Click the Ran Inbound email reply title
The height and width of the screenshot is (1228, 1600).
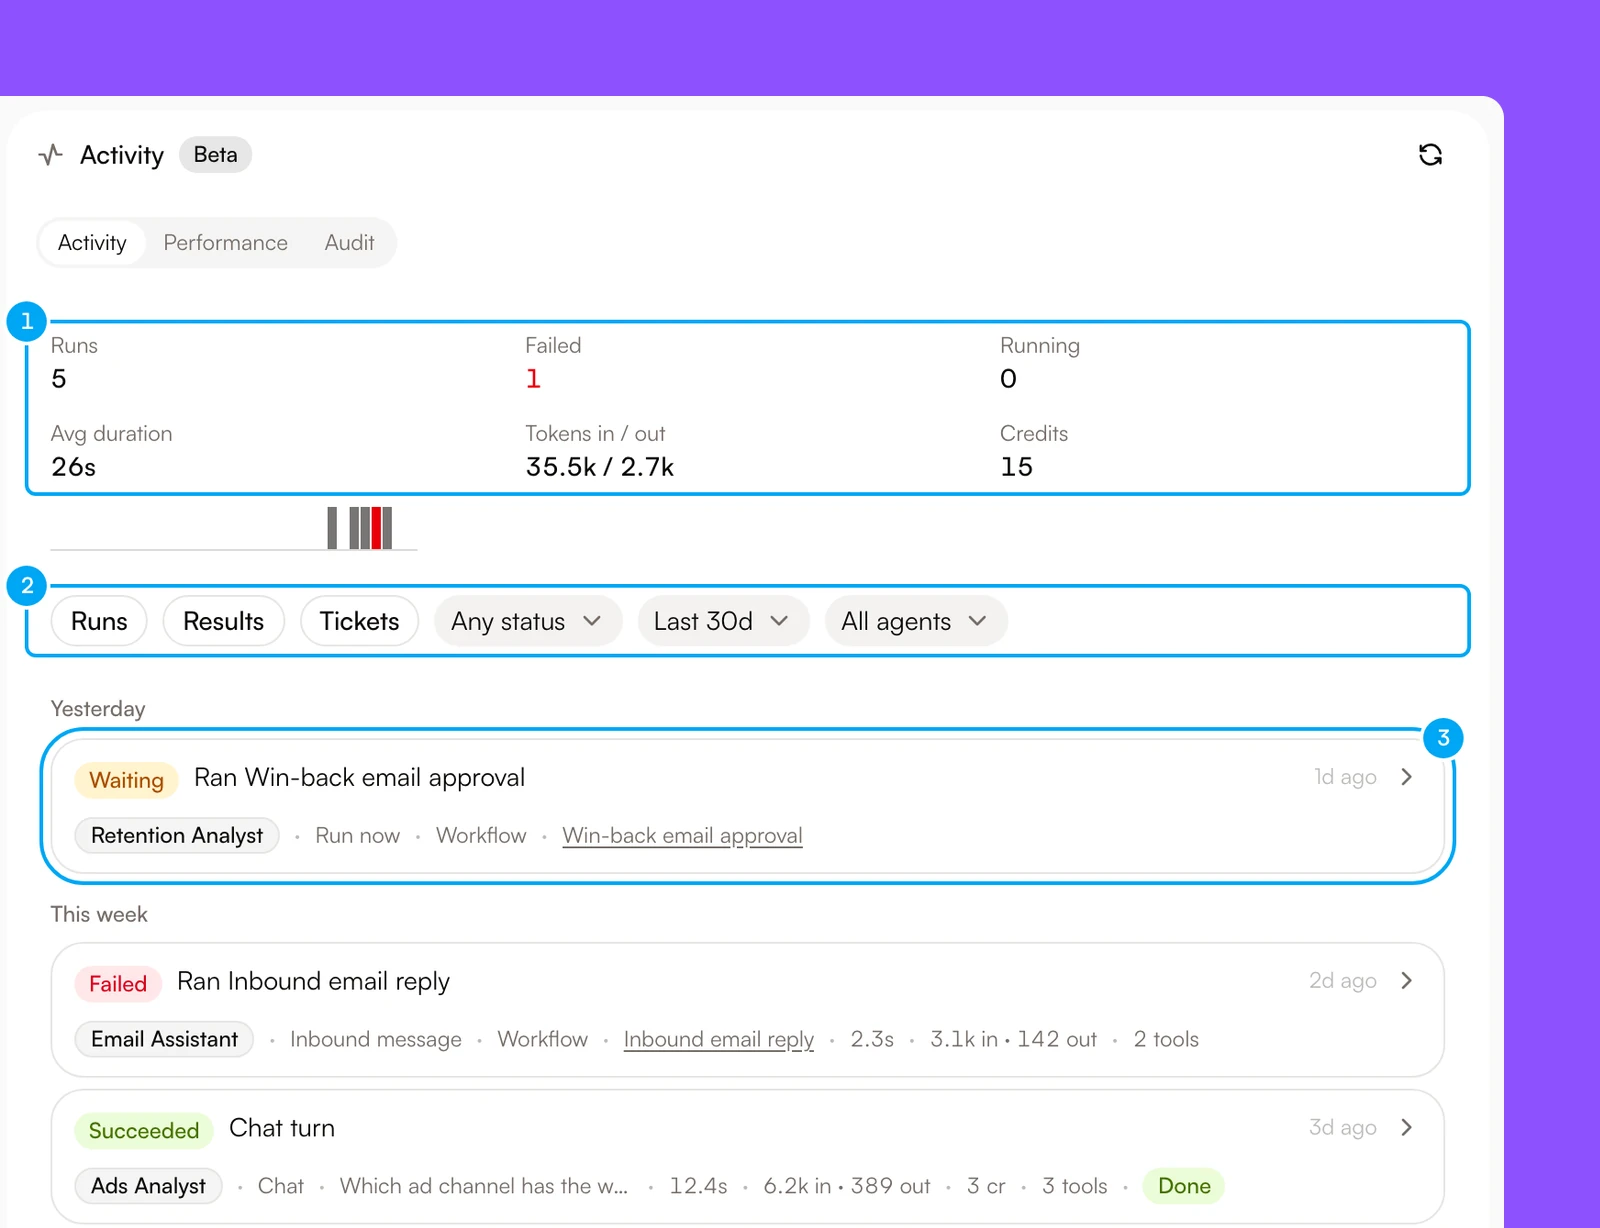tap(313, 982)
